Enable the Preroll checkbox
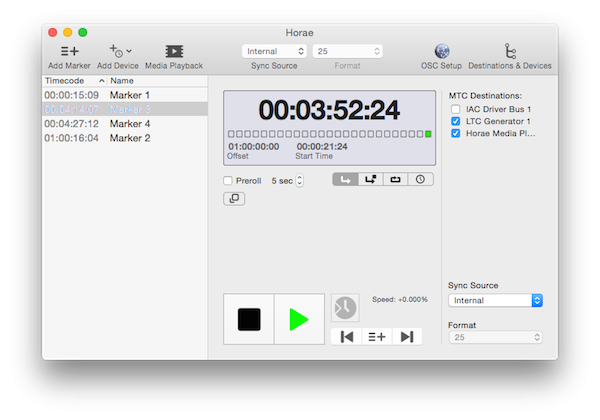Screen dimensions: 600x420 click(x=228, y=181)
